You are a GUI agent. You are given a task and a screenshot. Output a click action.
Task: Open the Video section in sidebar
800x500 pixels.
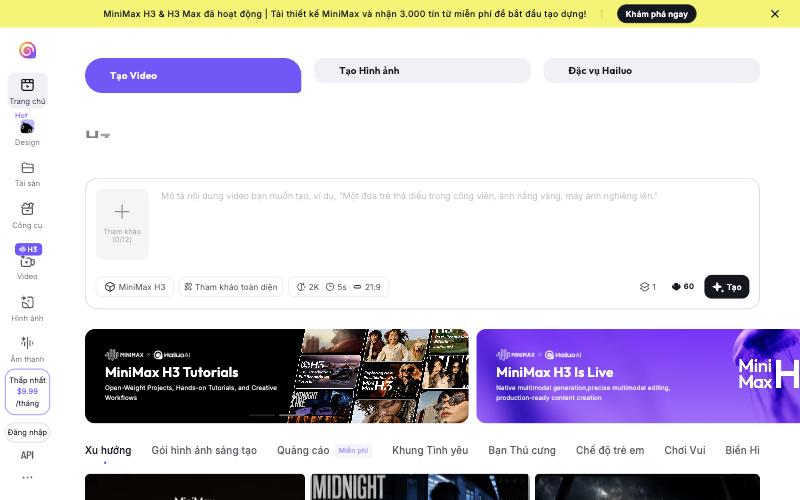(x=28, y=268)
